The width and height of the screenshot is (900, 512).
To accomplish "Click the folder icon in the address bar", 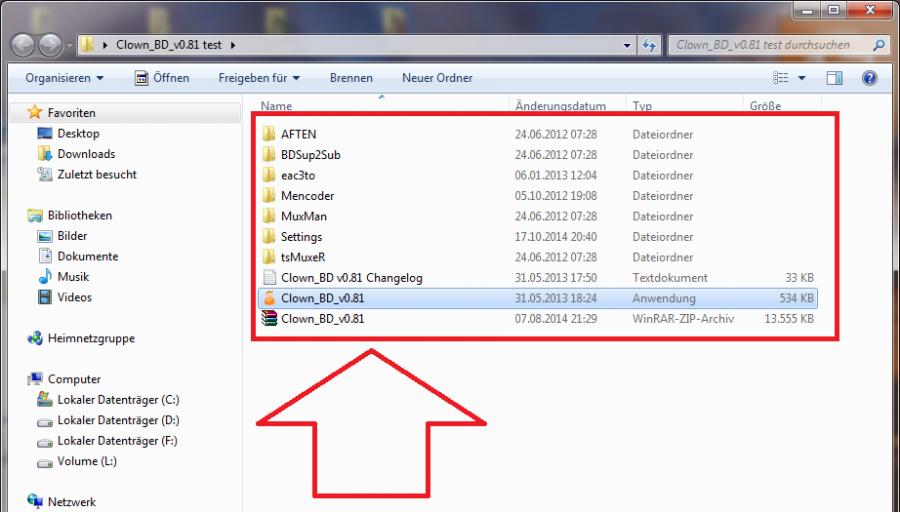I will click(x=87, y=44).
